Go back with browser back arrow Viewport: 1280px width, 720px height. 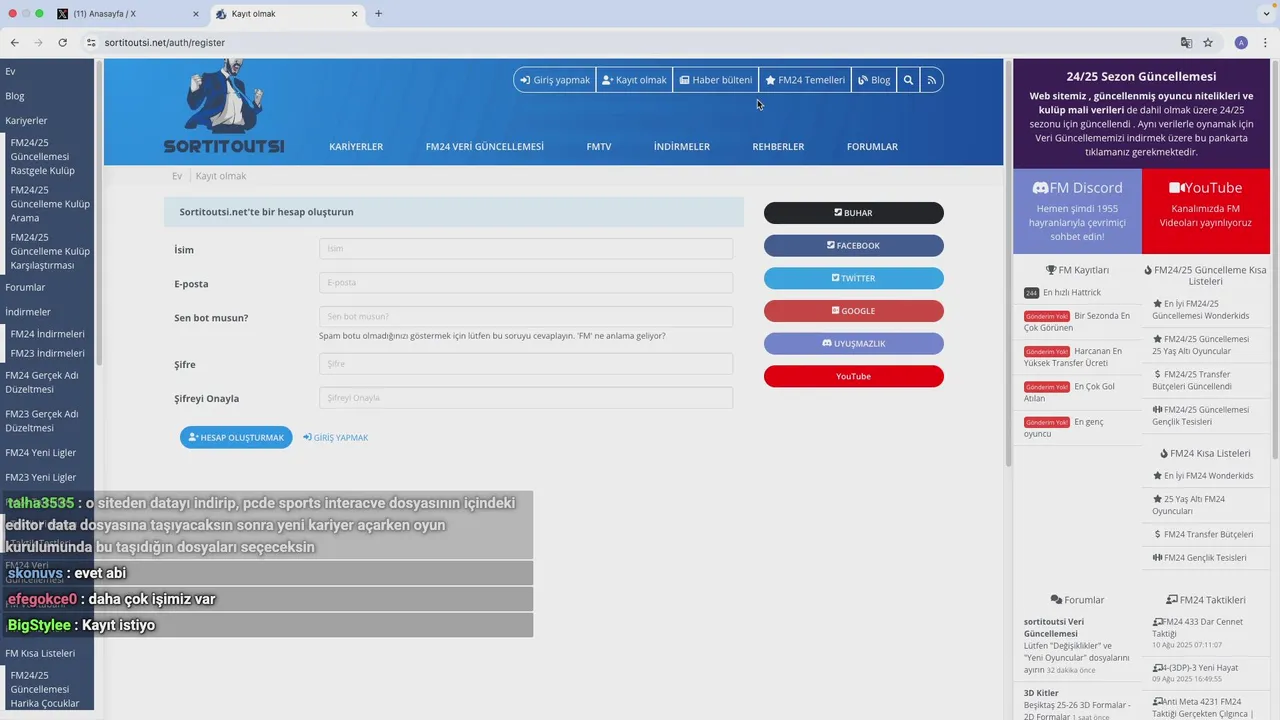point(14,43)
